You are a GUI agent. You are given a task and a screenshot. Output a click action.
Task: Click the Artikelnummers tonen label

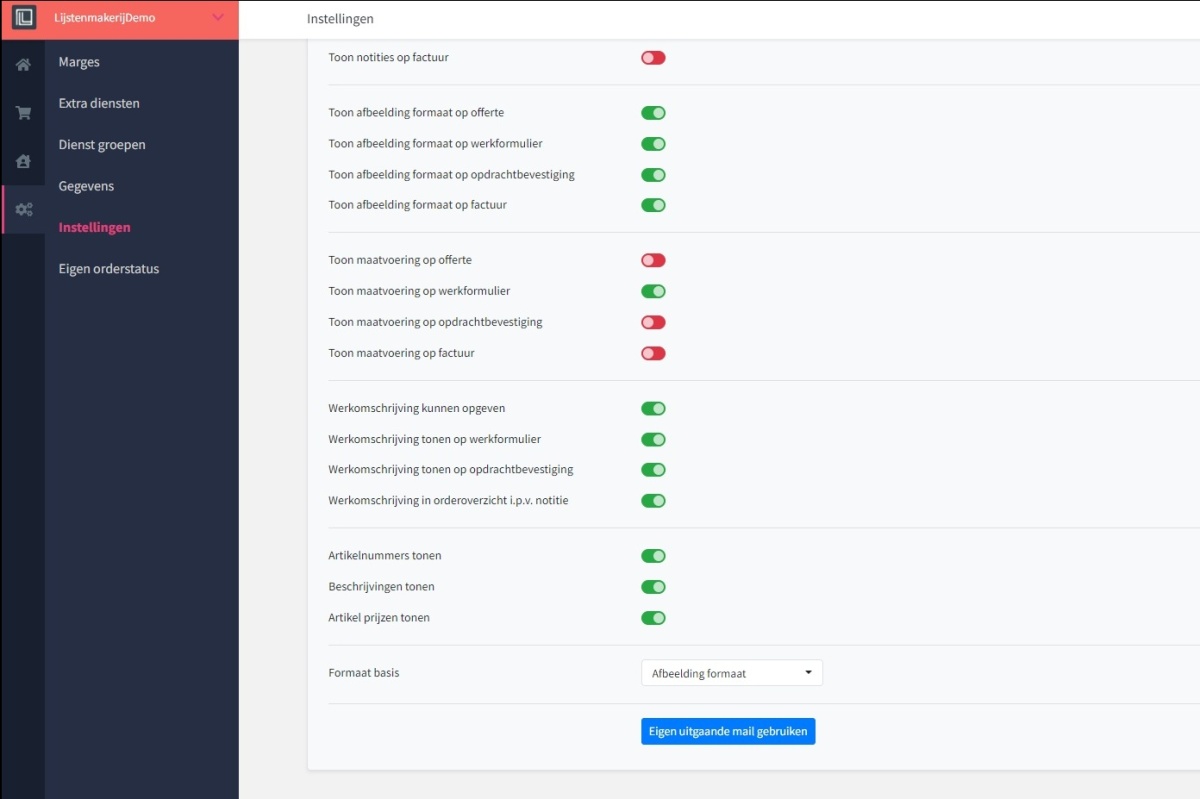385,556
